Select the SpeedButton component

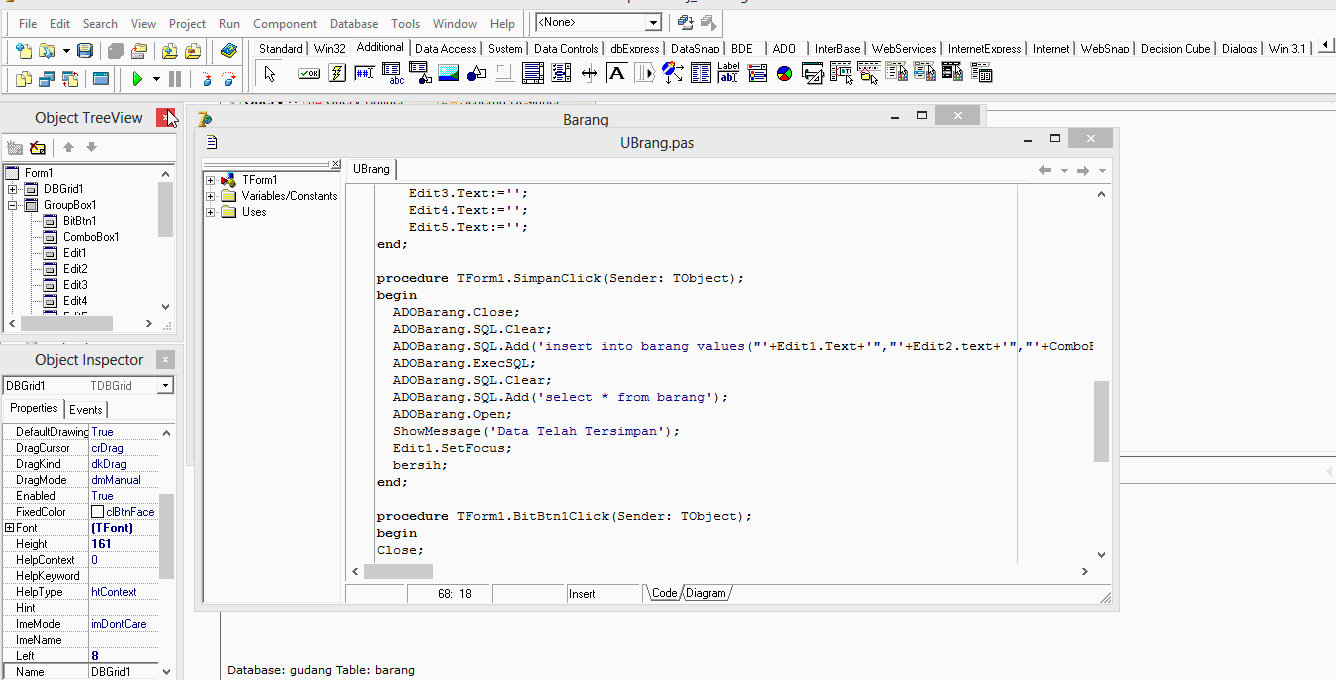(x=337, y=72)
